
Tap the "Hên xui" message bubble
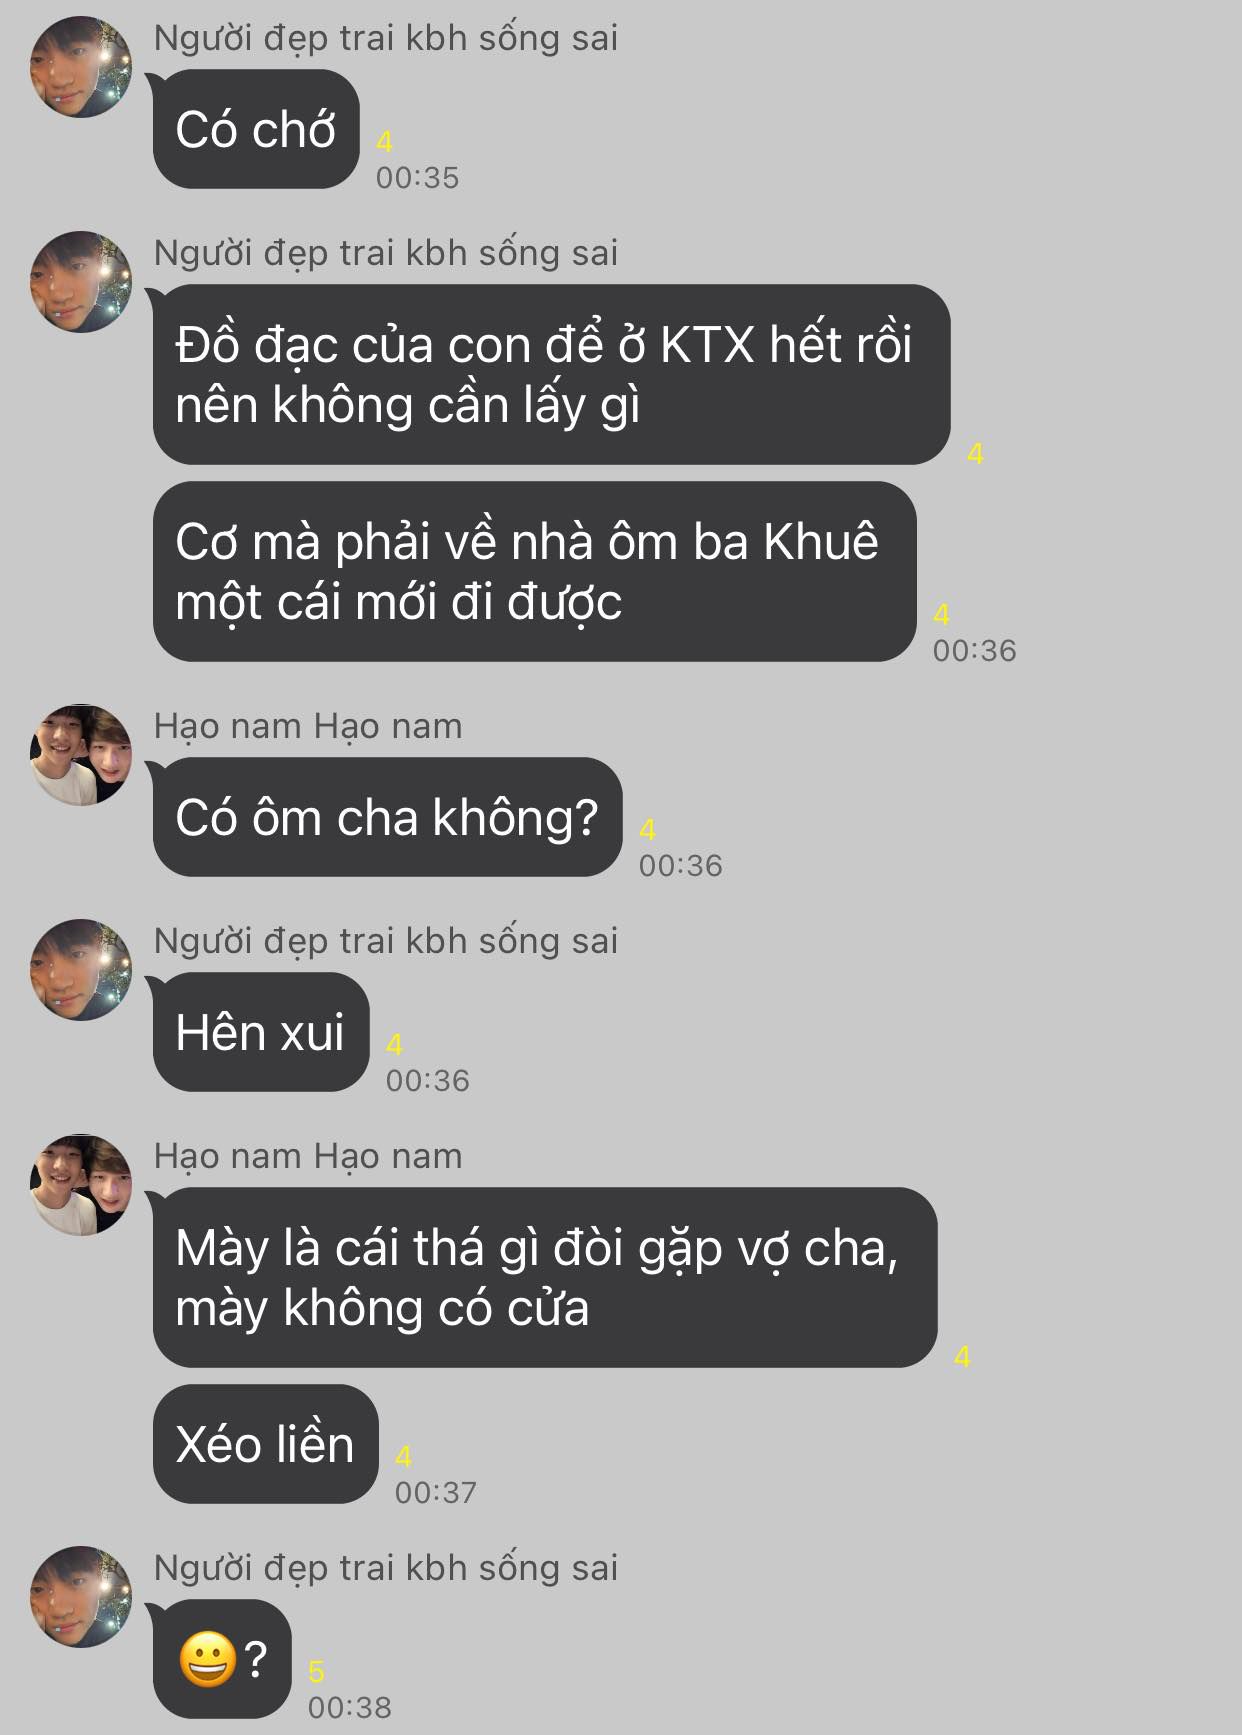[x=261, y=1032]
